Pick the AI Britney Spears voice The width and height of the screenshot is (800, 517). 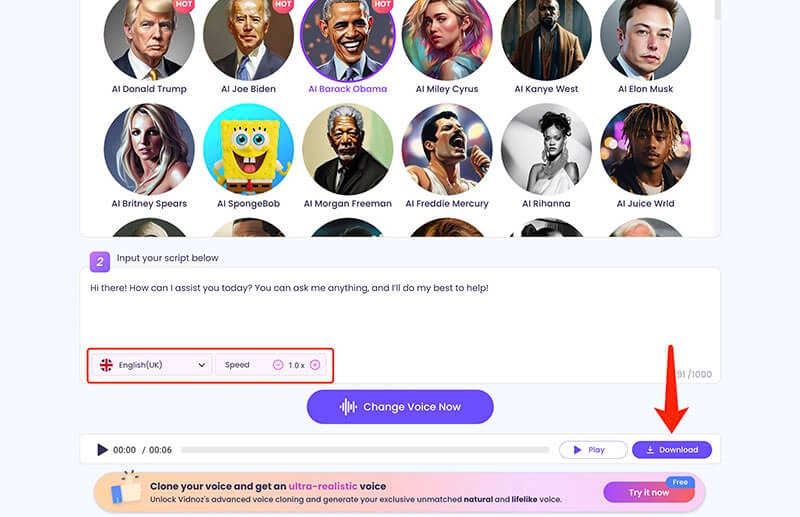pyautogui.click(x=149, y=149)
